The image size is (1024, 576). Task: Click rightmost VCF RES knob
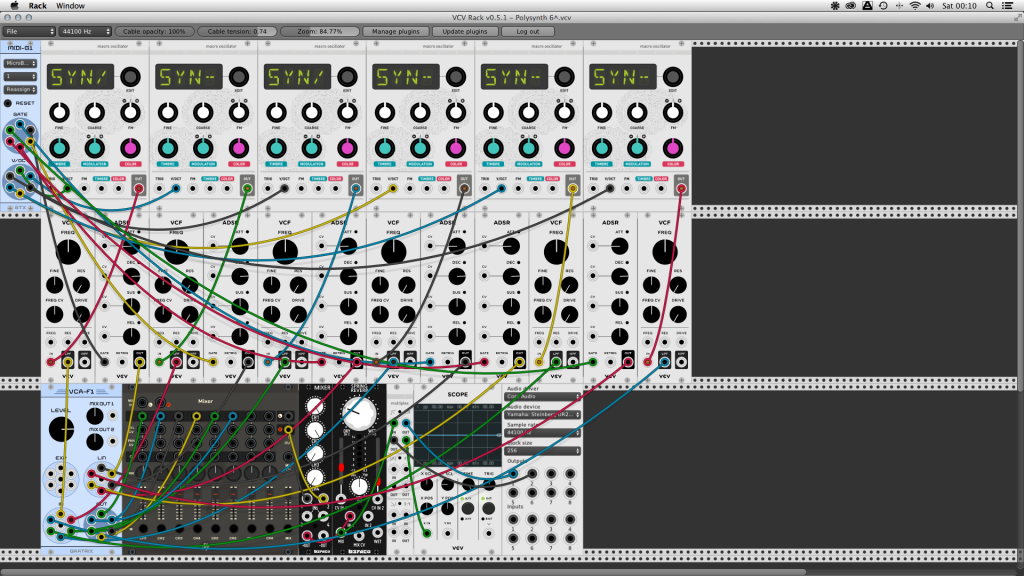[x=678, y=285]
